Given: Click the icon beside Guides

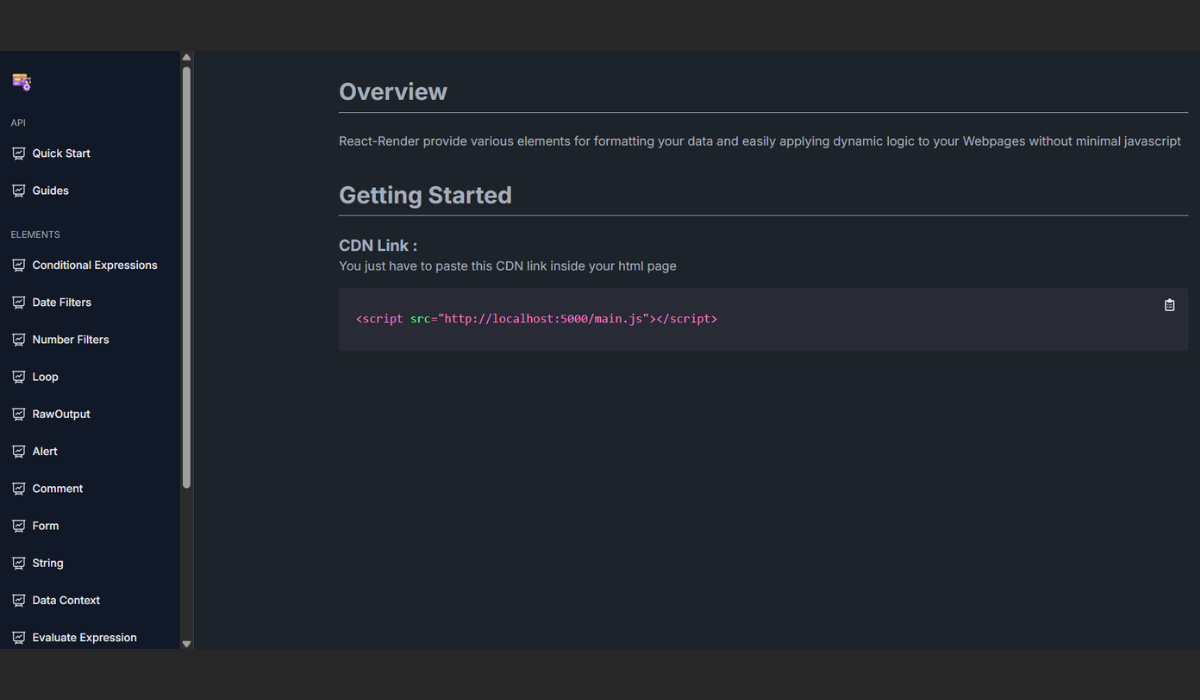Looking at the screenshot, I should pyautogui.click(x=18, y=190).
